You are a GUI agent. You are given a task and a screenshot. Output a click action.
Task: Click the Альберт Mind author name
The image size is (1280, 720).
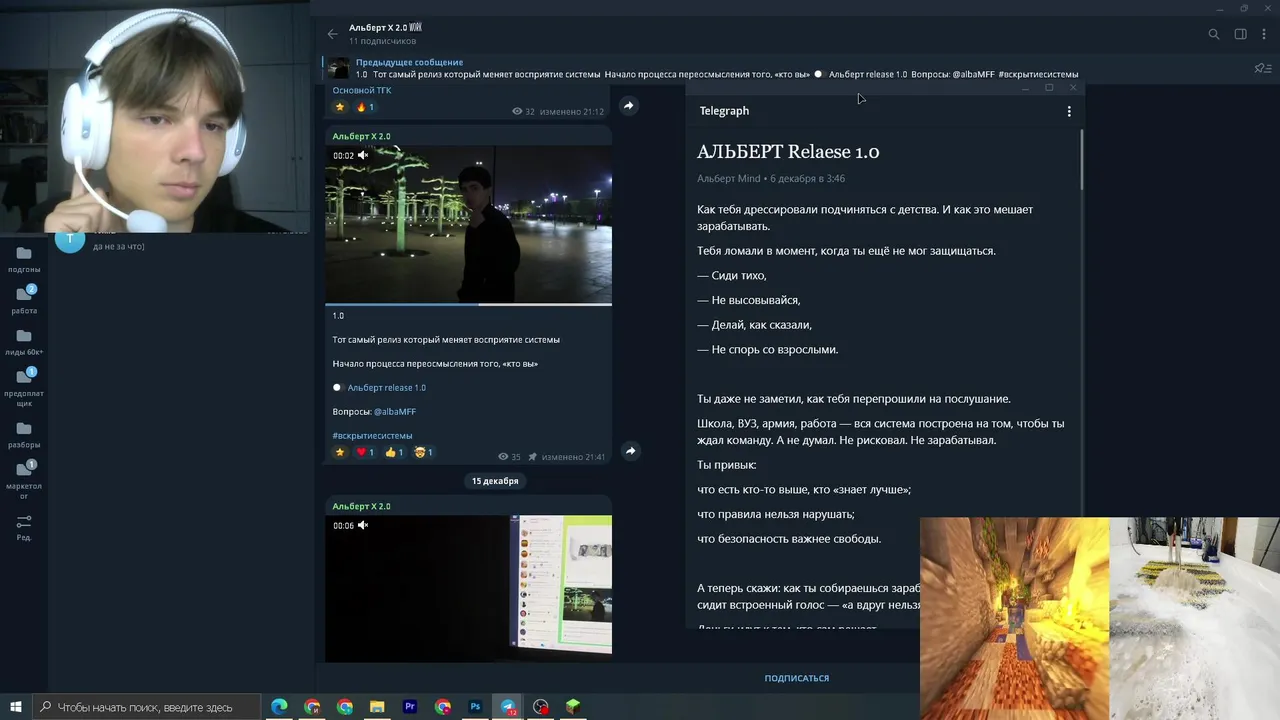729,179
